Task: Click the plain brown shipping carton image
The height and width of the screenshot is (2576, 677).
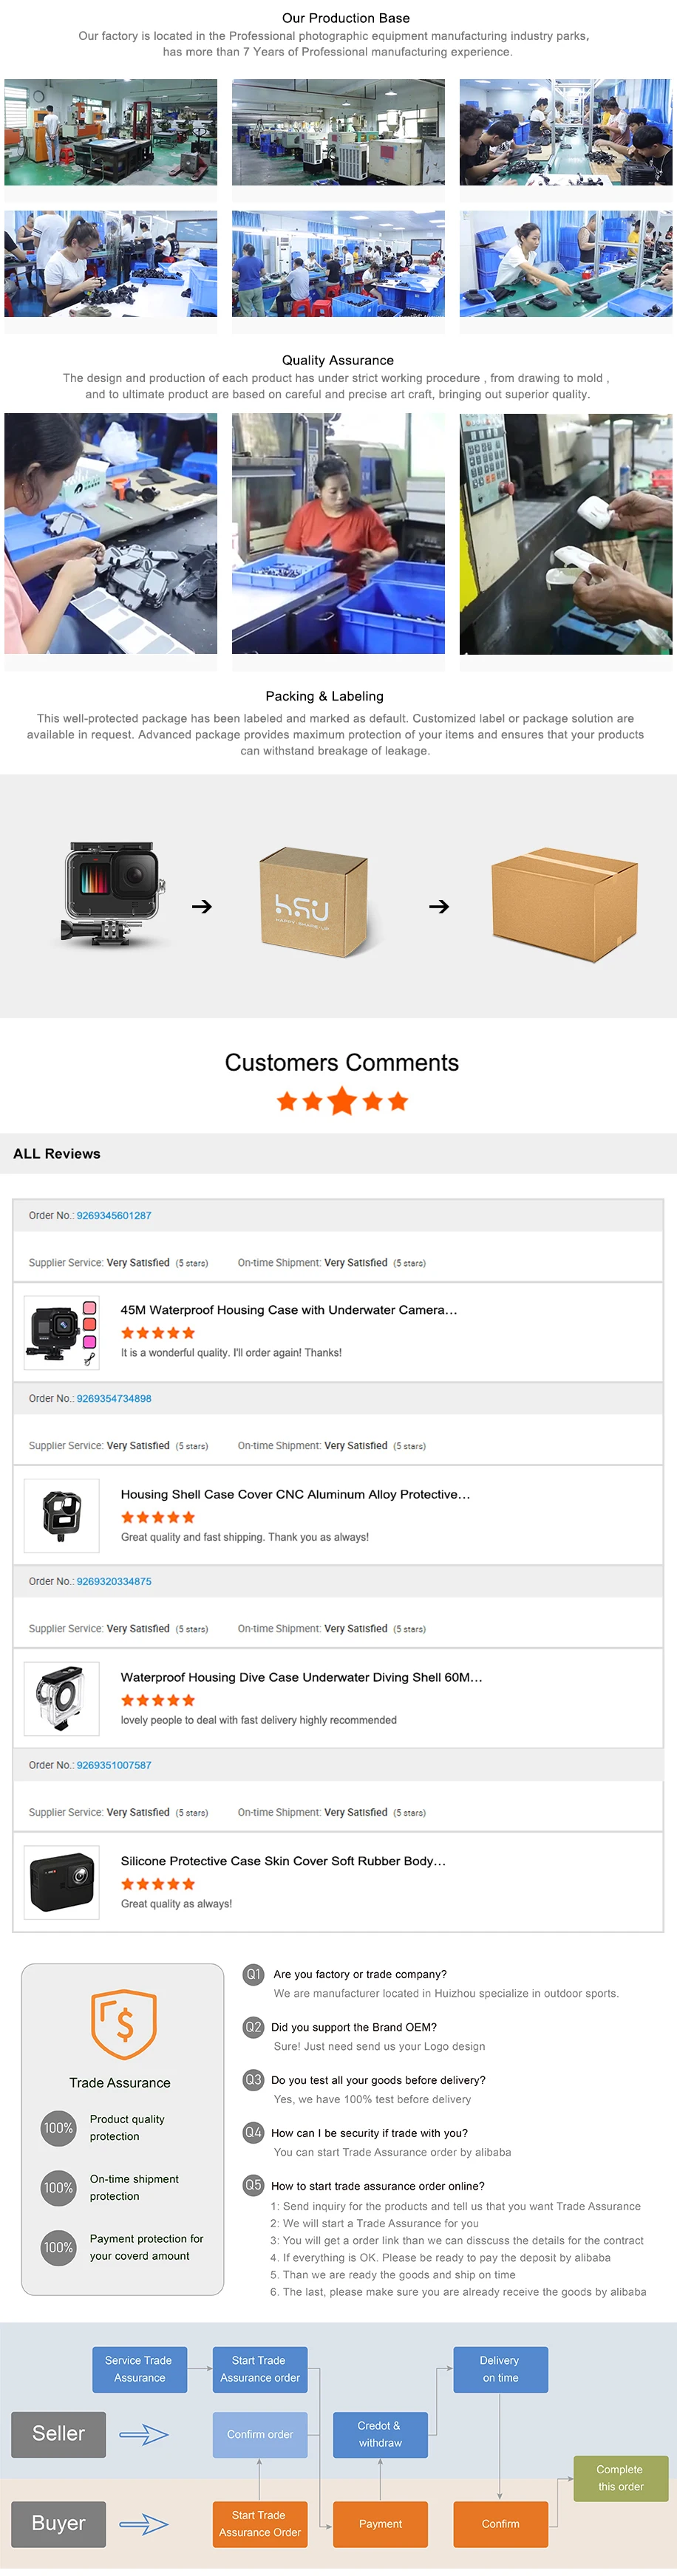Action: tap(564, 904)
